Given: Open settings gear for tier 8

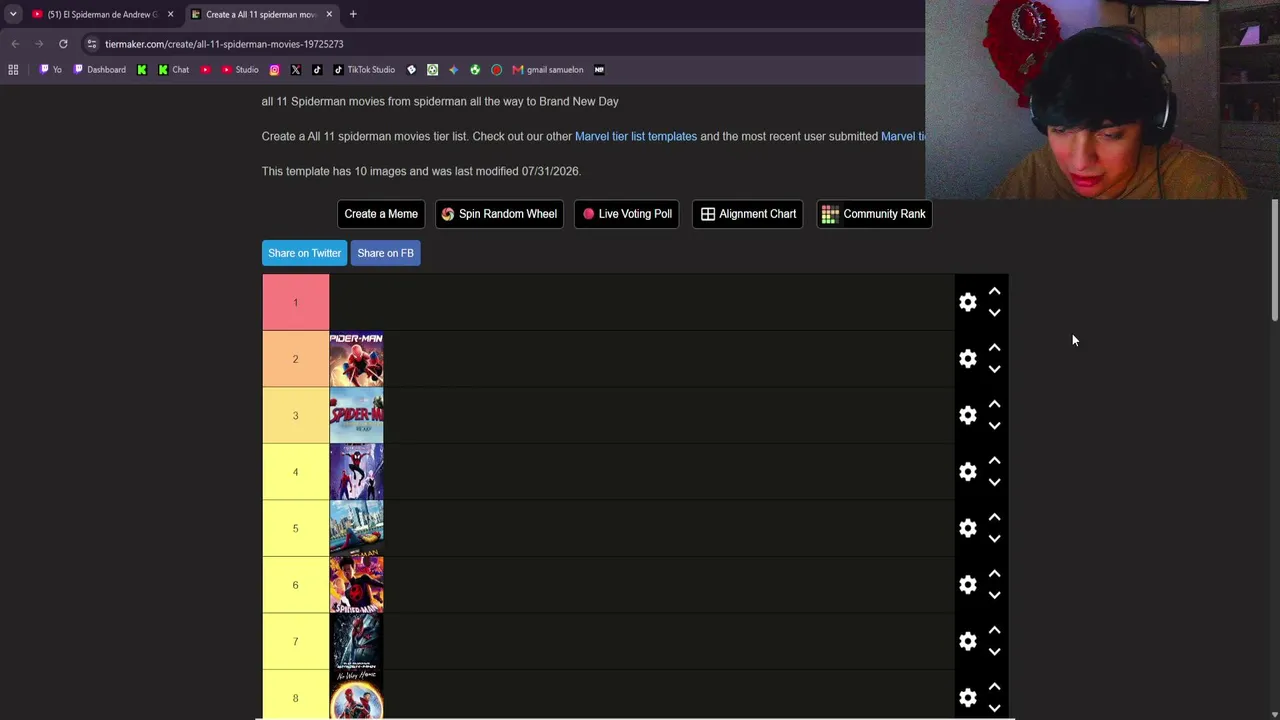Looking at the screenshot, I should (x=968, y=697).
